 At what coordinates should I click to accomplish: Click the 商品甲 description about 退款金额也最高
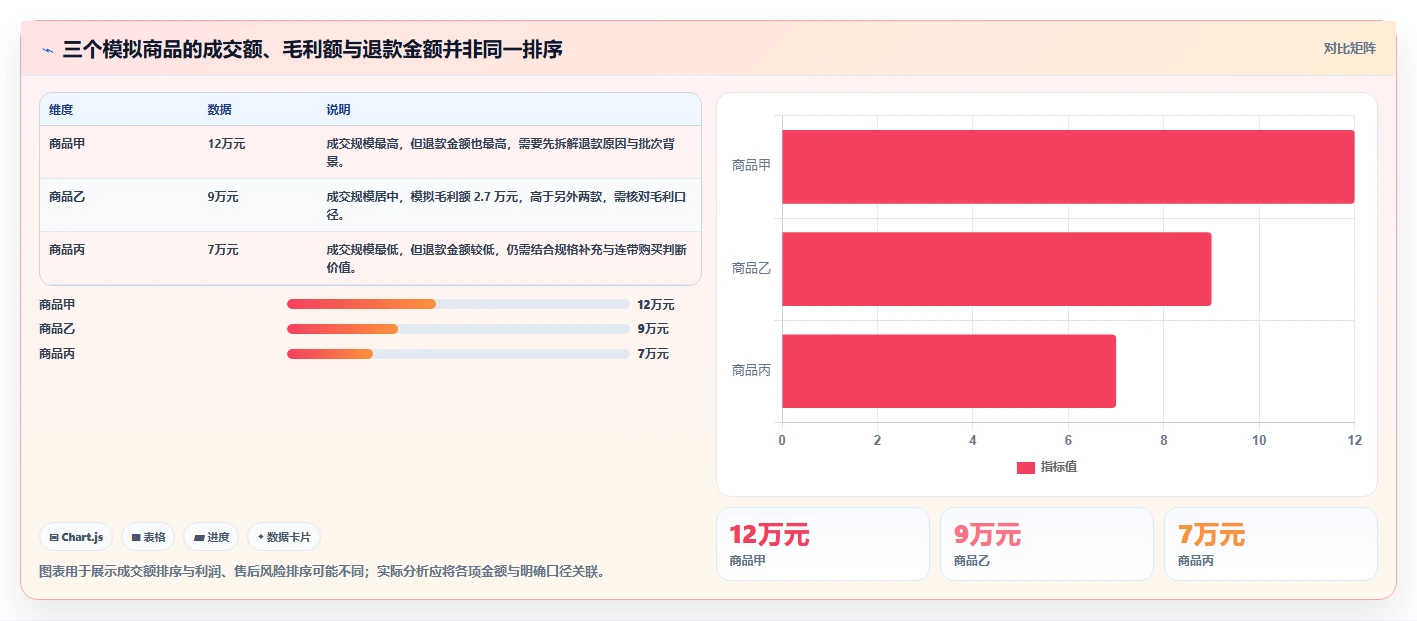pos(507,153)
